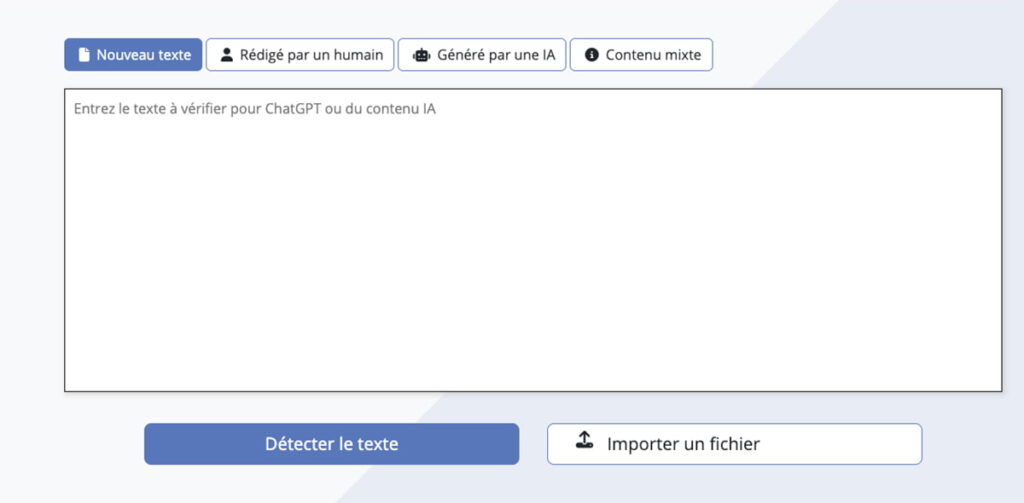The image size is (1024, 503).
Task: Start analysis with Détecter le texte
Action: (x=332, y=444)
